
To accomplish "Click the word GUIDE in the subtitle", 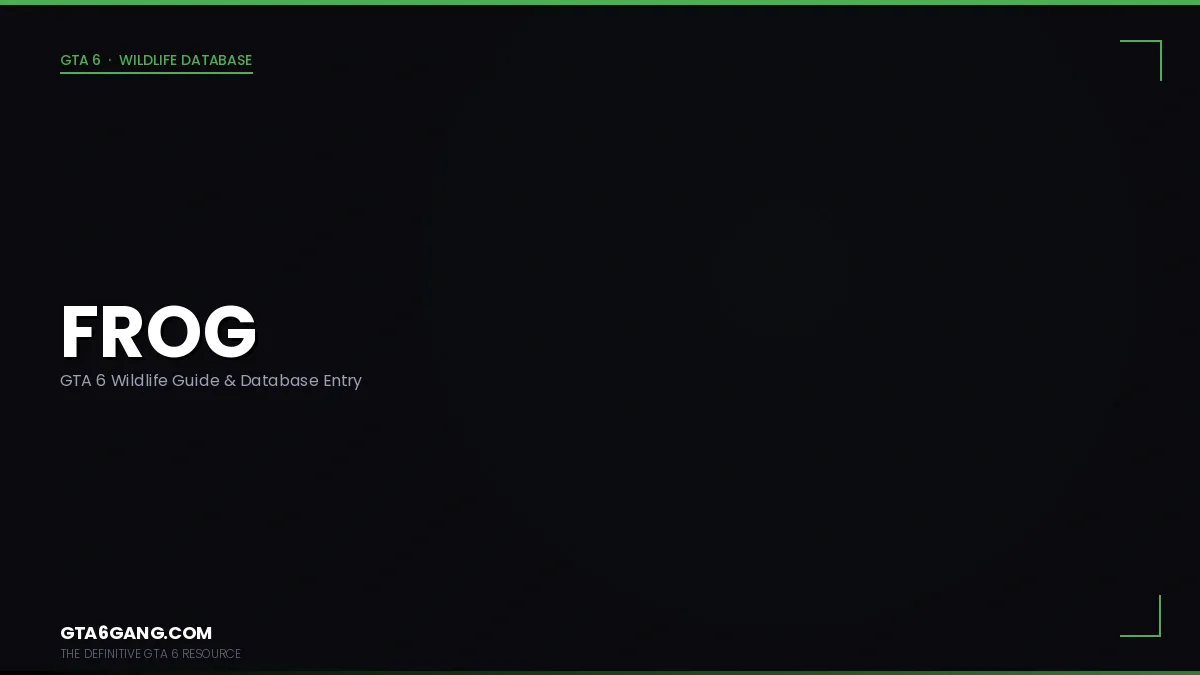I will click(195, 381).
